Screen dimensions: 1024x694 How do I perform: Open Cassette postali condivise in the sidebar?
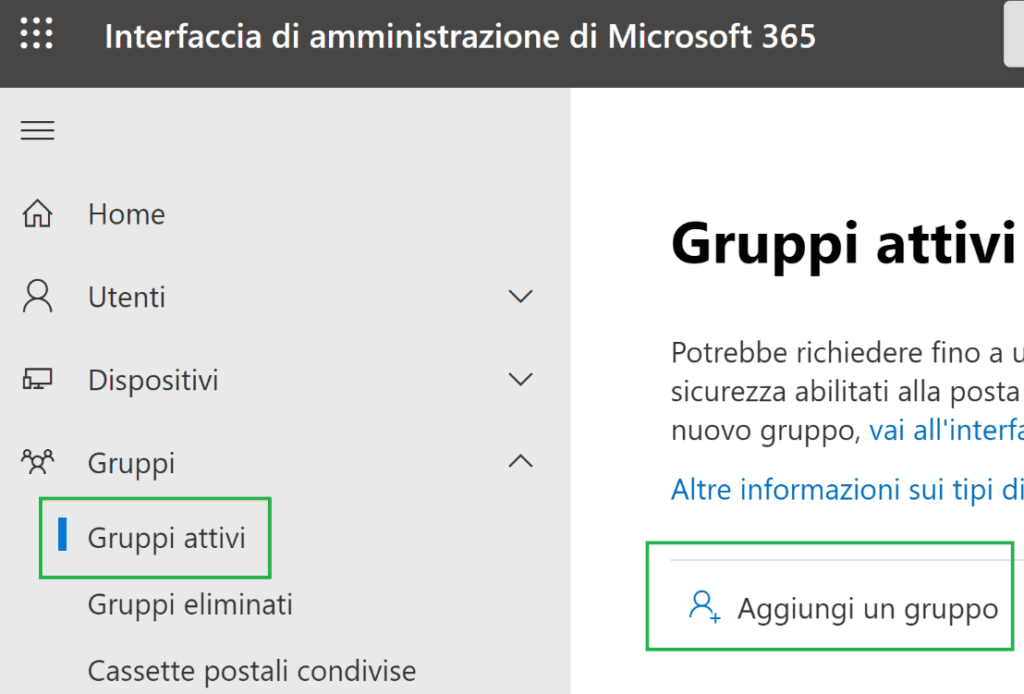(252, 671)
